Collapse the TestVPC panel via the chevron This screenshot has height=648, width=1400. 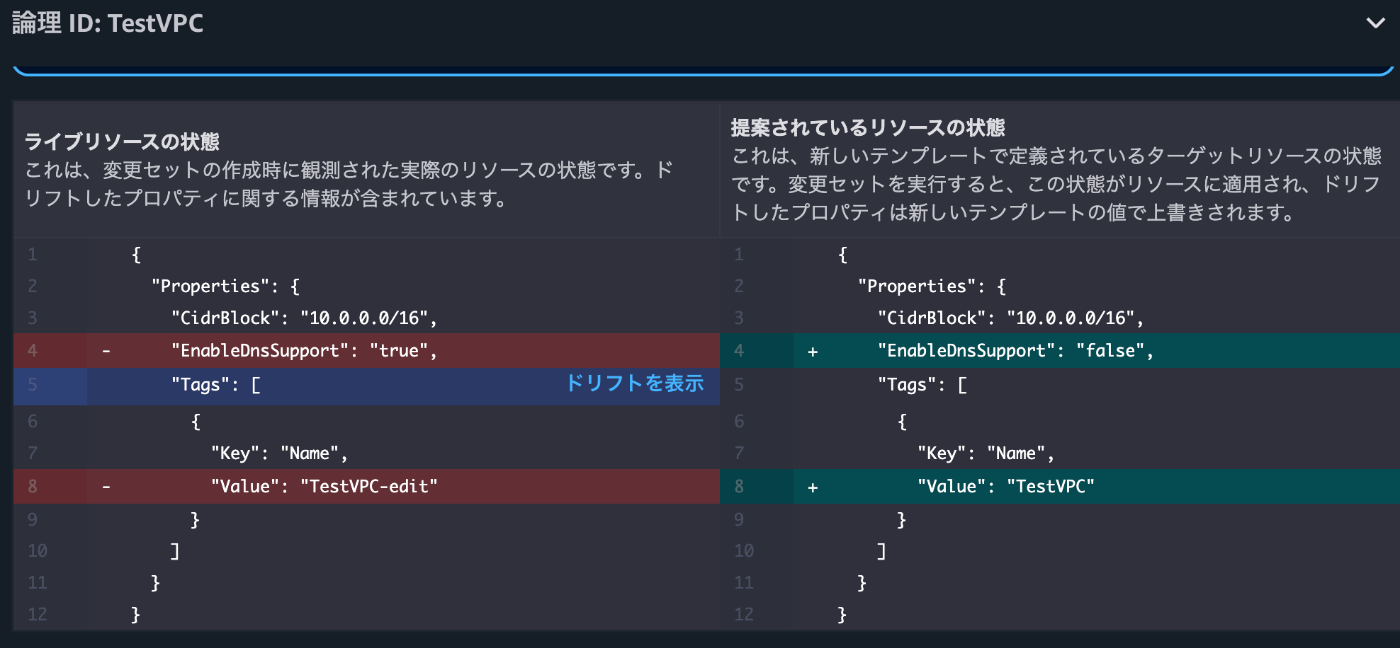tap(1376, 22)
